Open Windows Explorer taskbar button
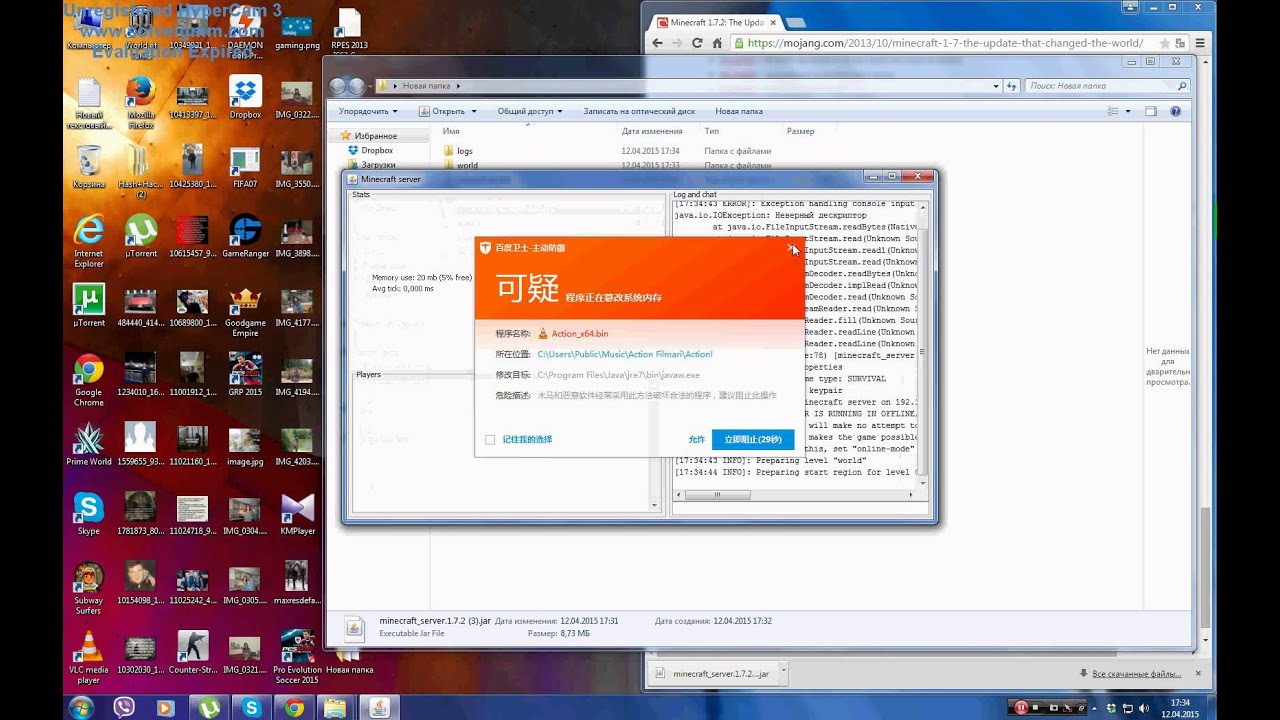This screenshot has width=1280, height=720. click(336, 708)
